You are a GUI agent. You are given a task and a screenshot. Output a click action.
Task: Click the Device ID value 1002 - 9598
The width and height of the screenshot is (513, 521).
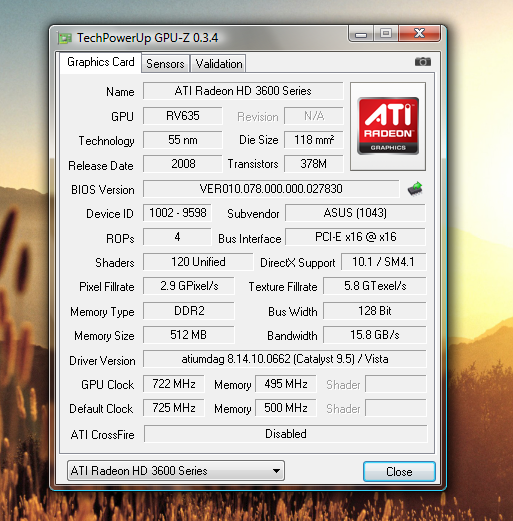pyautogui.click(x=177, y=213)
